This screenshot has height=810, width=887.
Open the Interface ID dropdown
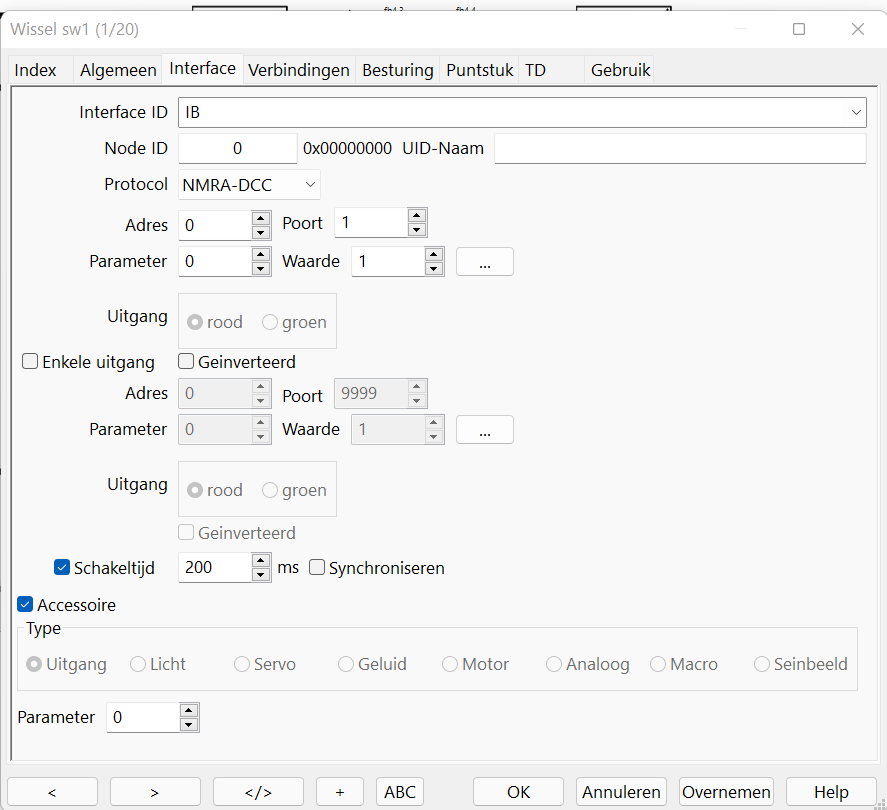coord(856,113)
